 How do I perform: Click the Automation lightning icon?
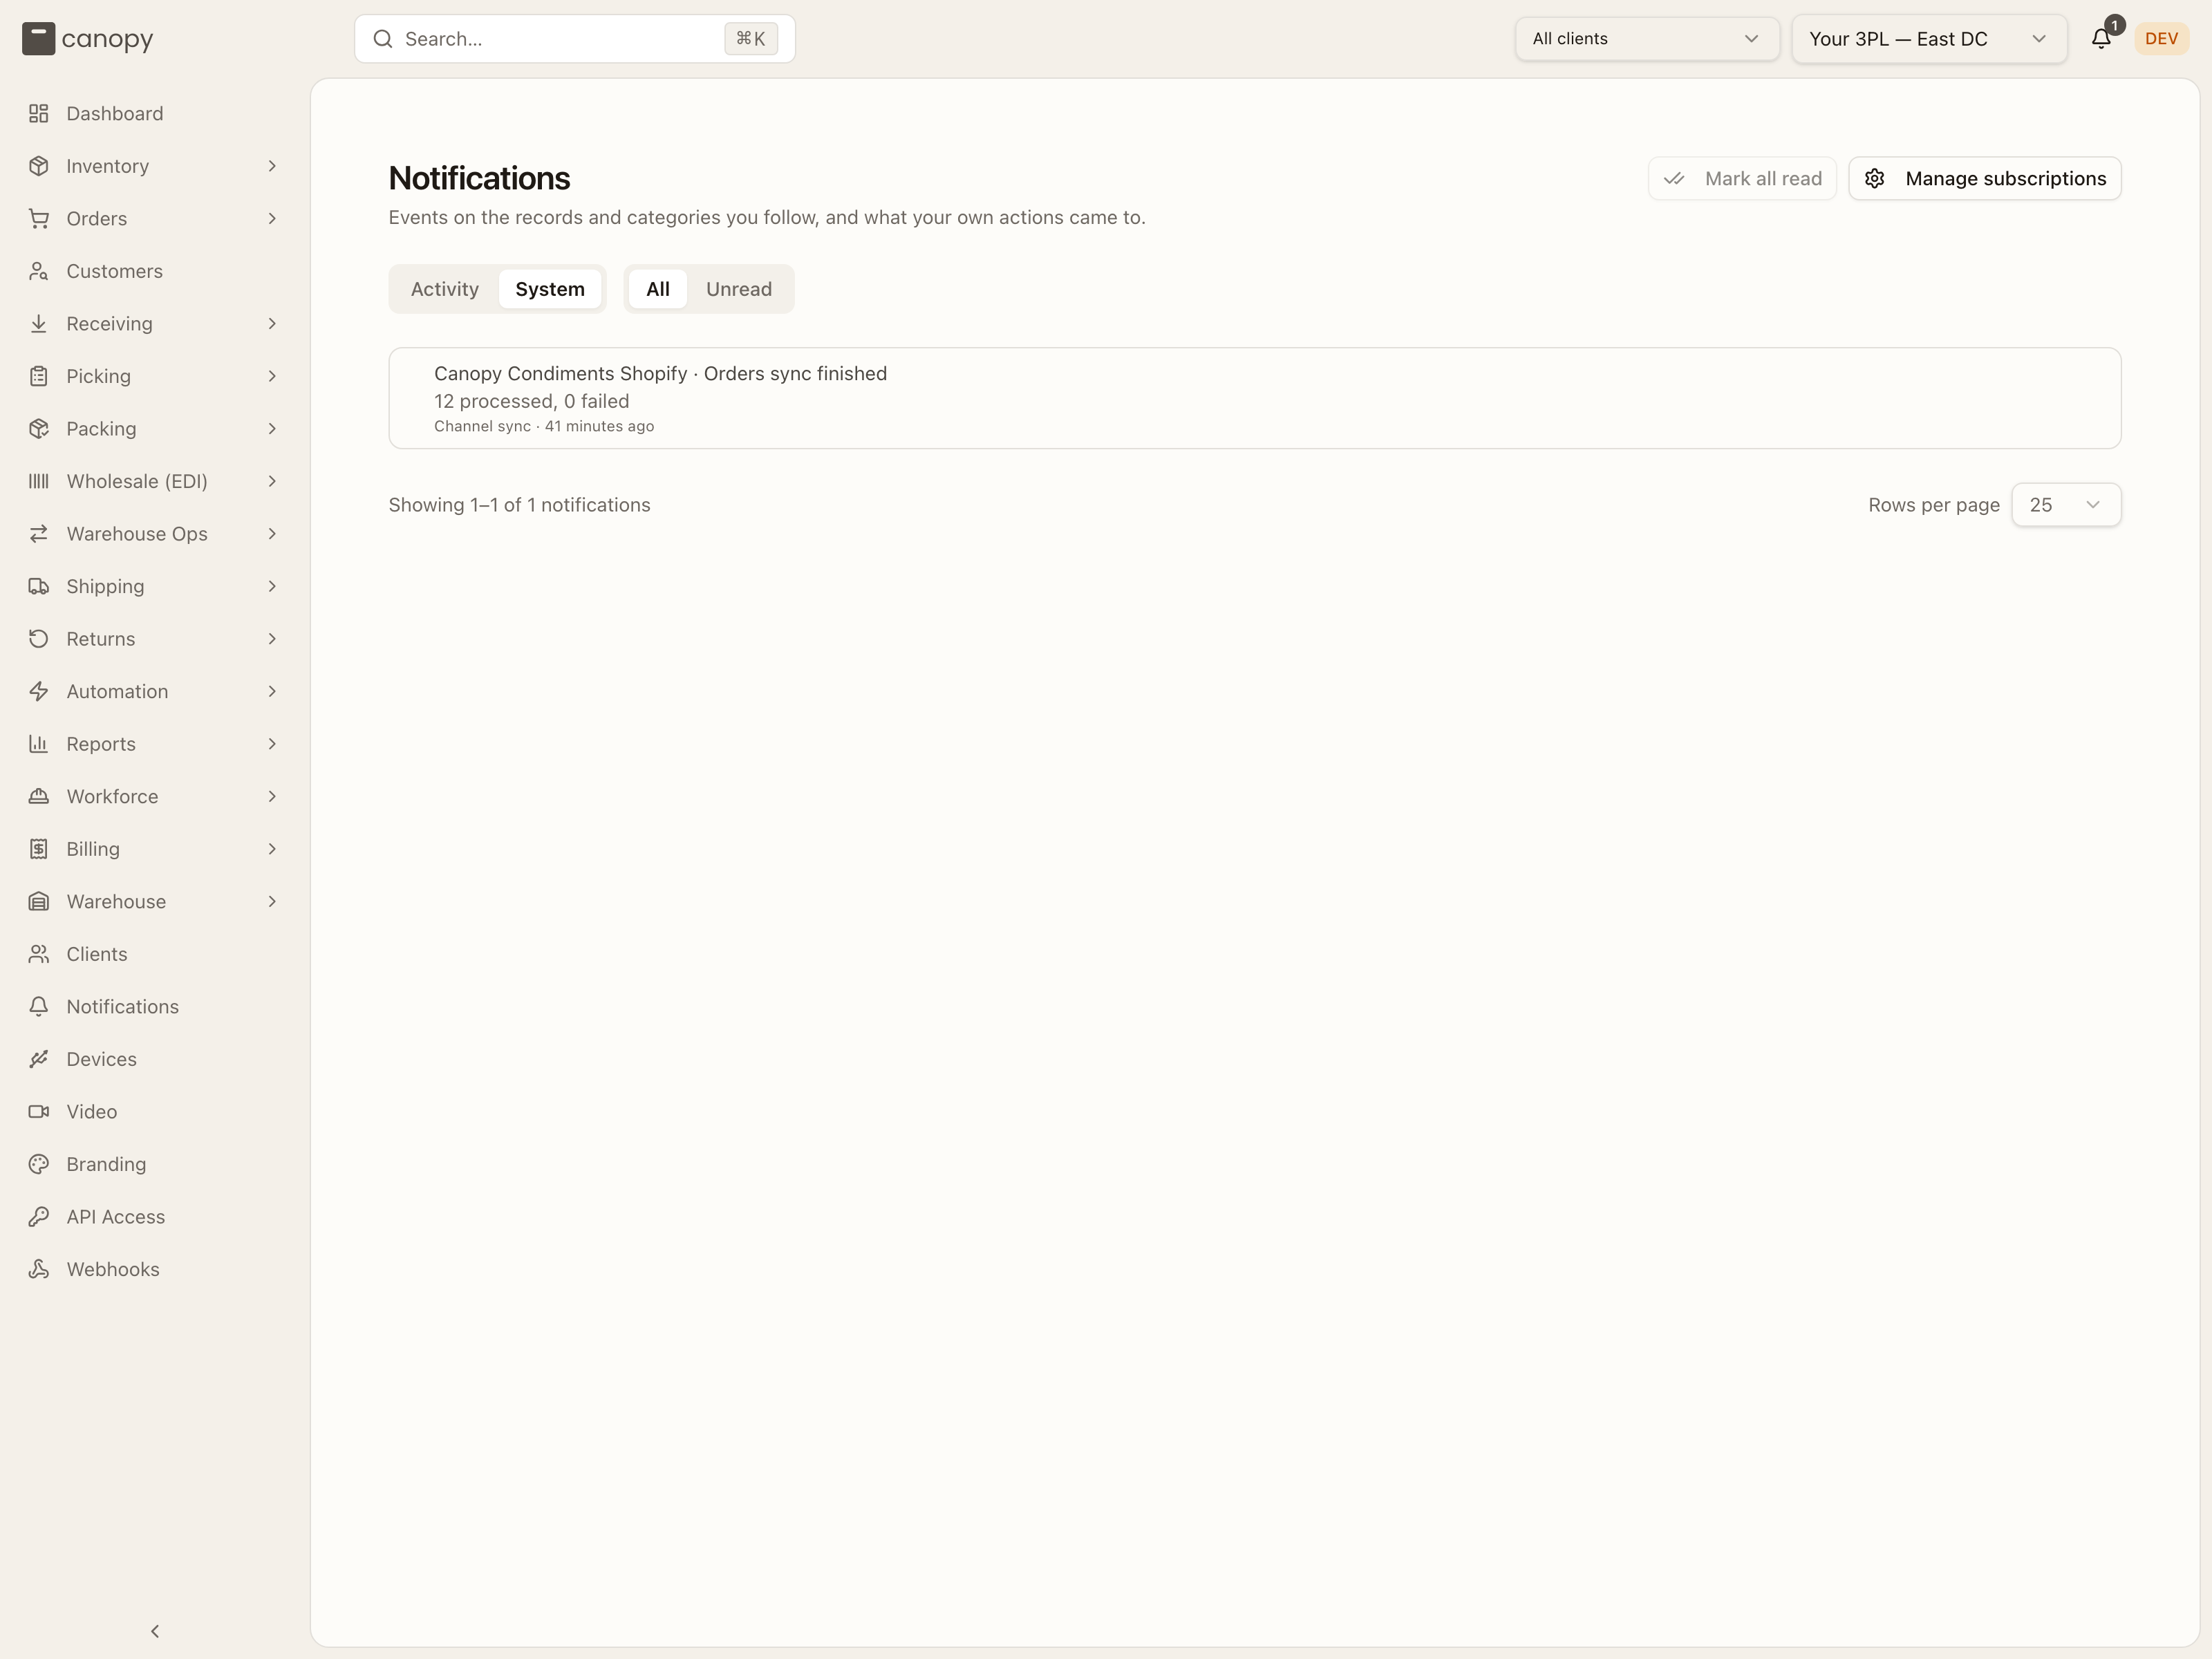[39, 691]
